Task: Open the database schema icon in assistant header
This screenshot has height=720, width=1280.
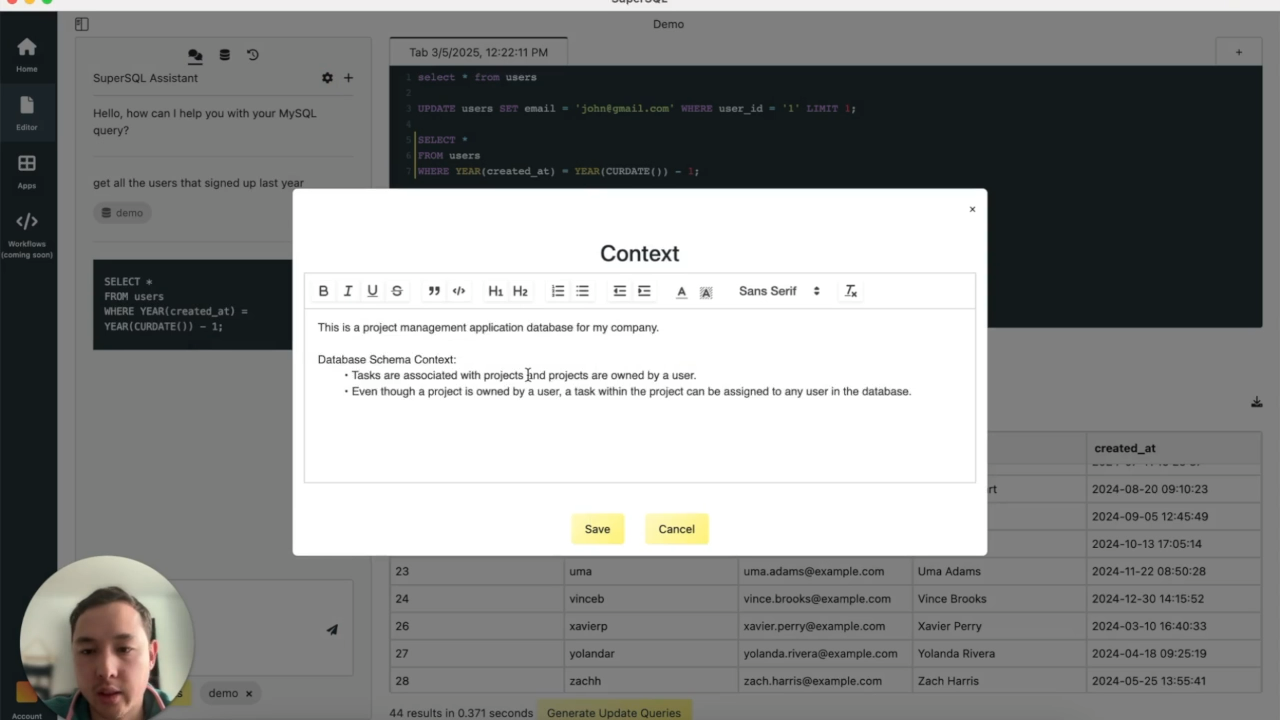Action: 224,55
